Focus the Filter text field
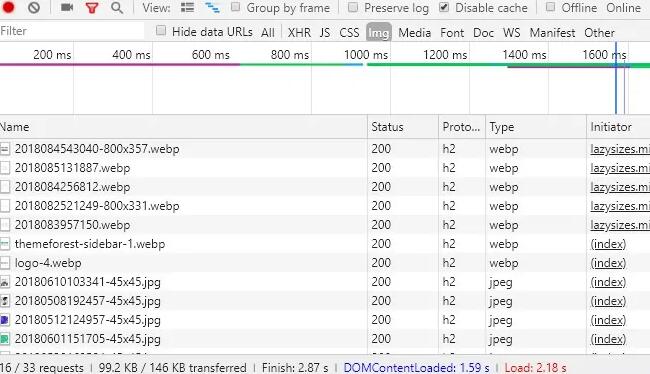Screen dimensions: 650x374 pos(72,31)
